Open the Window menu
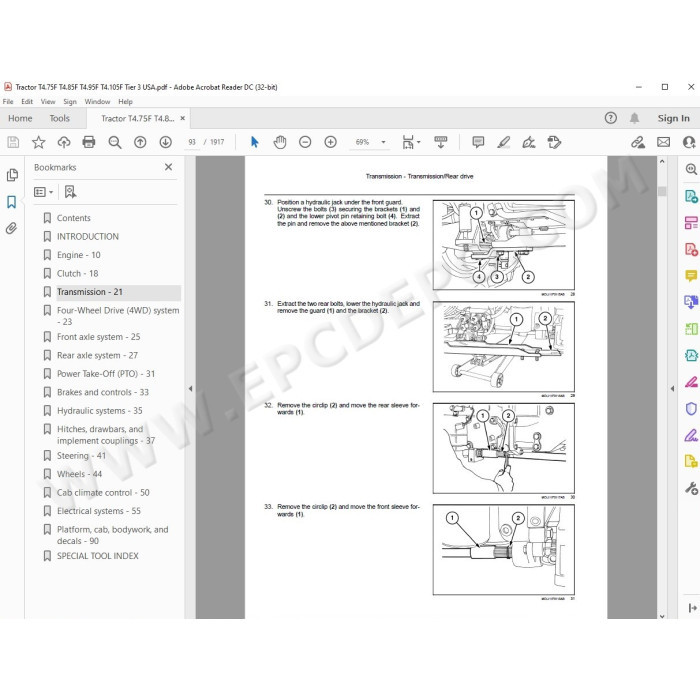Viewport: 700px width, 700px height. click(x=97, y=102)
